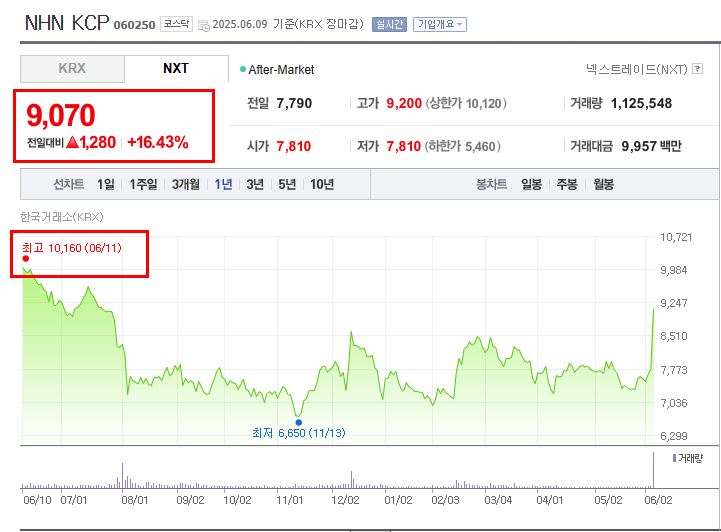Viewport: 721px width, 532px height.
Task: Click the After-Market label text
Action: [281, 70]
